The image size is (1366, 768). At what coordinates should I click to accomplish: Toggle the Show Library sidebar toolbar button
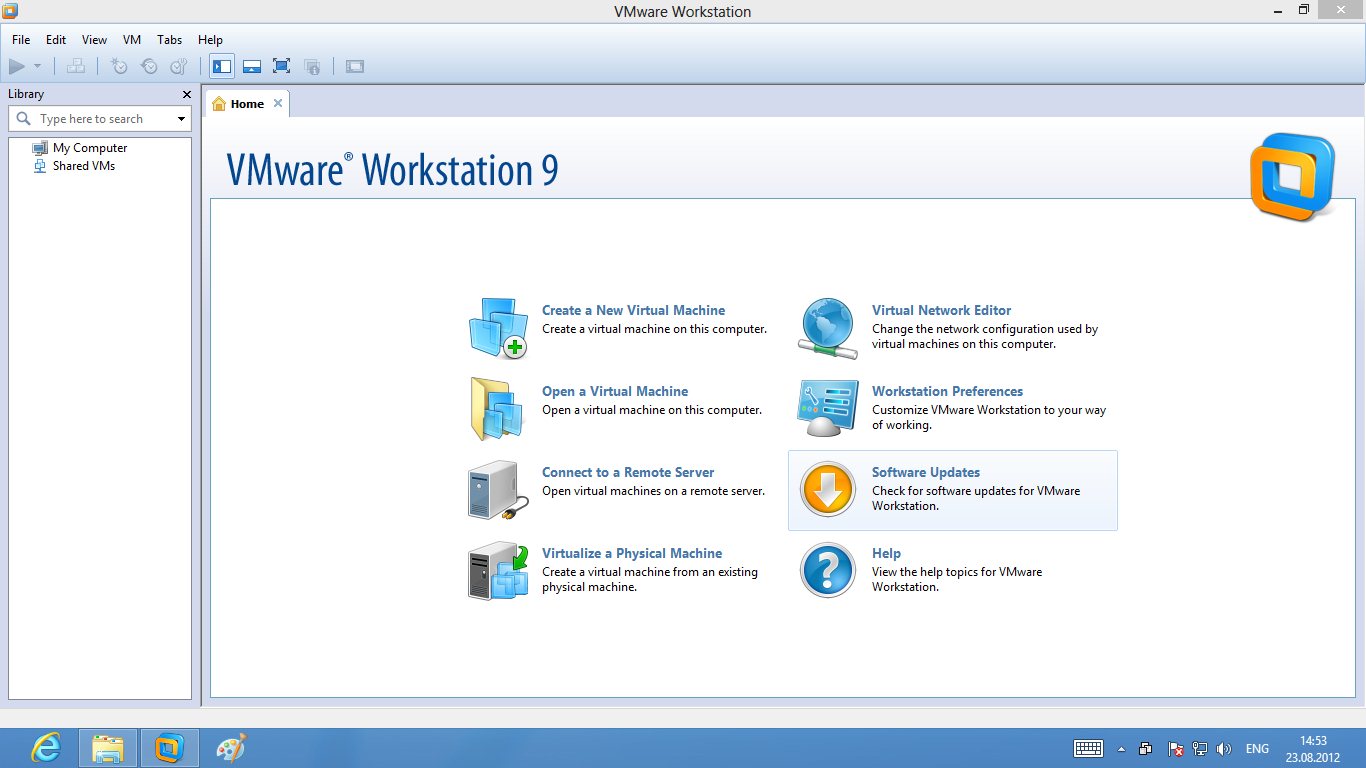221,67
